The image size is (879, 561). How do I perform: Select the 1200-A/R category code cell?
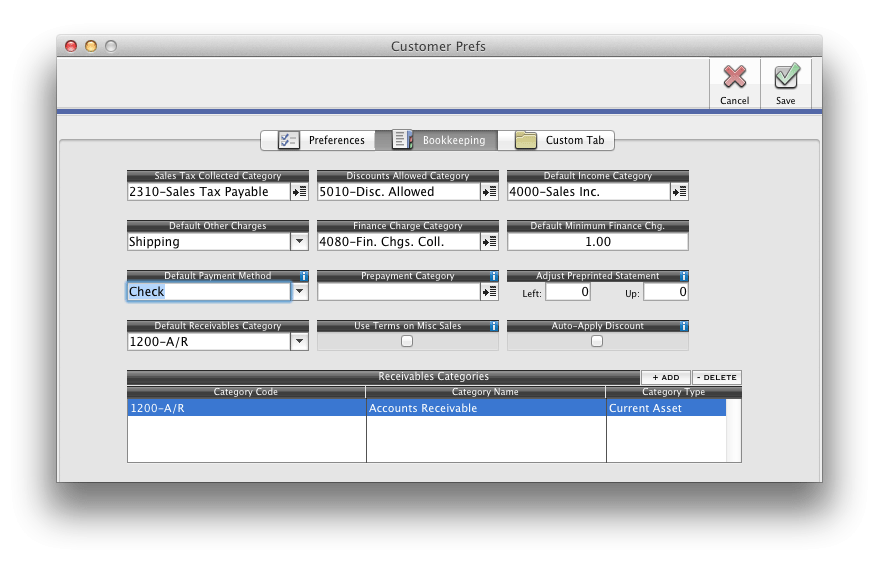[x=247, y=408]
